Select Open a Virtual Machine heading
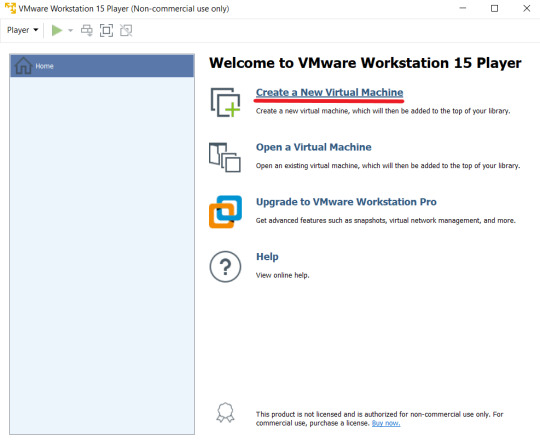This screenshot has width=540, height=443. pyautogui.click(x=313, y=147)
